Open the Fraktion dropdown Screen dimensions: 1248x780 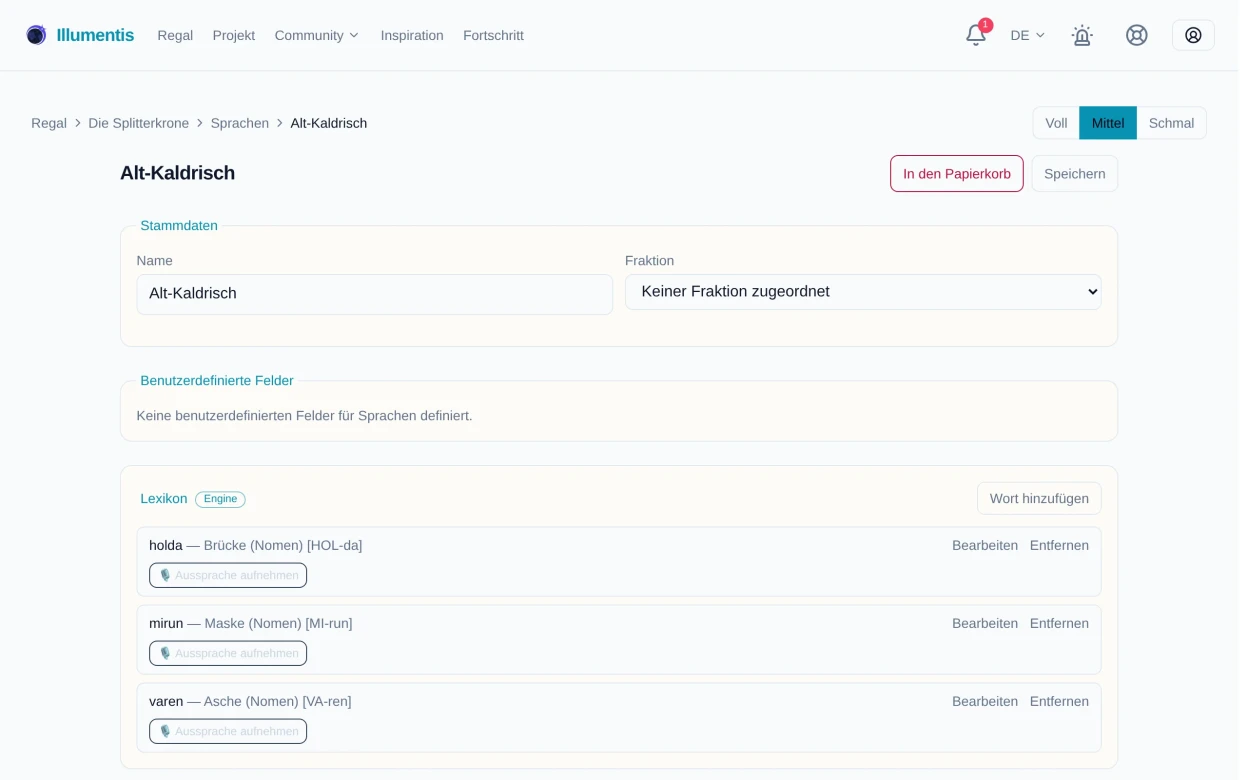[863, 292]
